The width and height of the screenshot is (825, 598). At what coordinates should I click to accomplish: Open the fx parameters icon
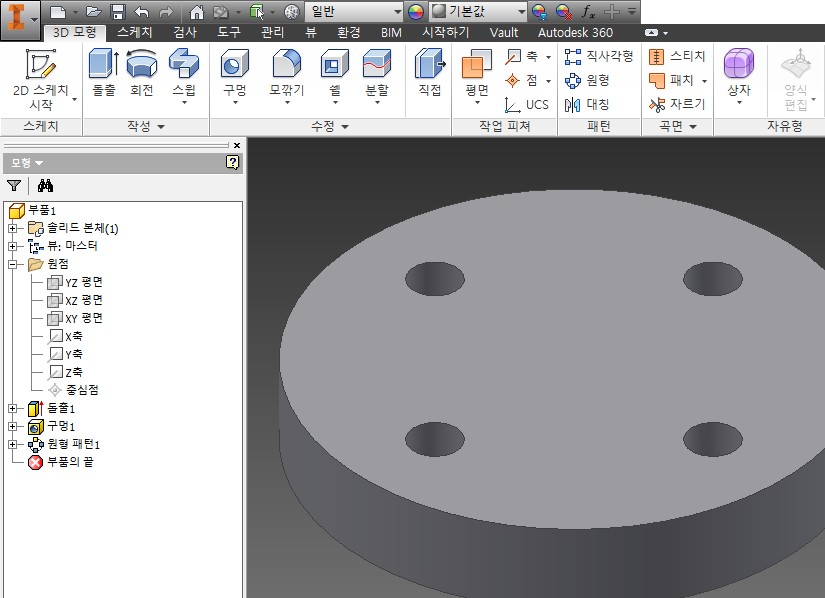click(x=588, y=12)
